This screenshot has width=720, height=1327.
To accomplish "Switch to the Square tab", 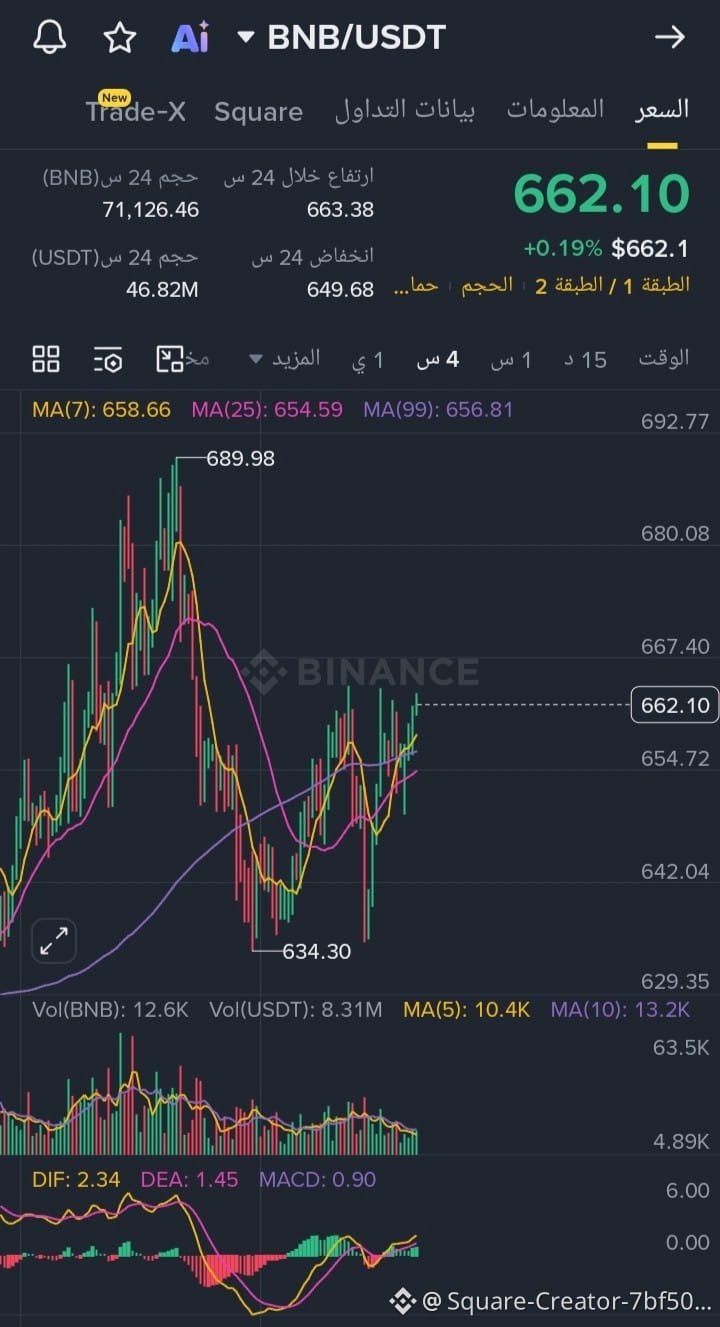I will point(258,111).
